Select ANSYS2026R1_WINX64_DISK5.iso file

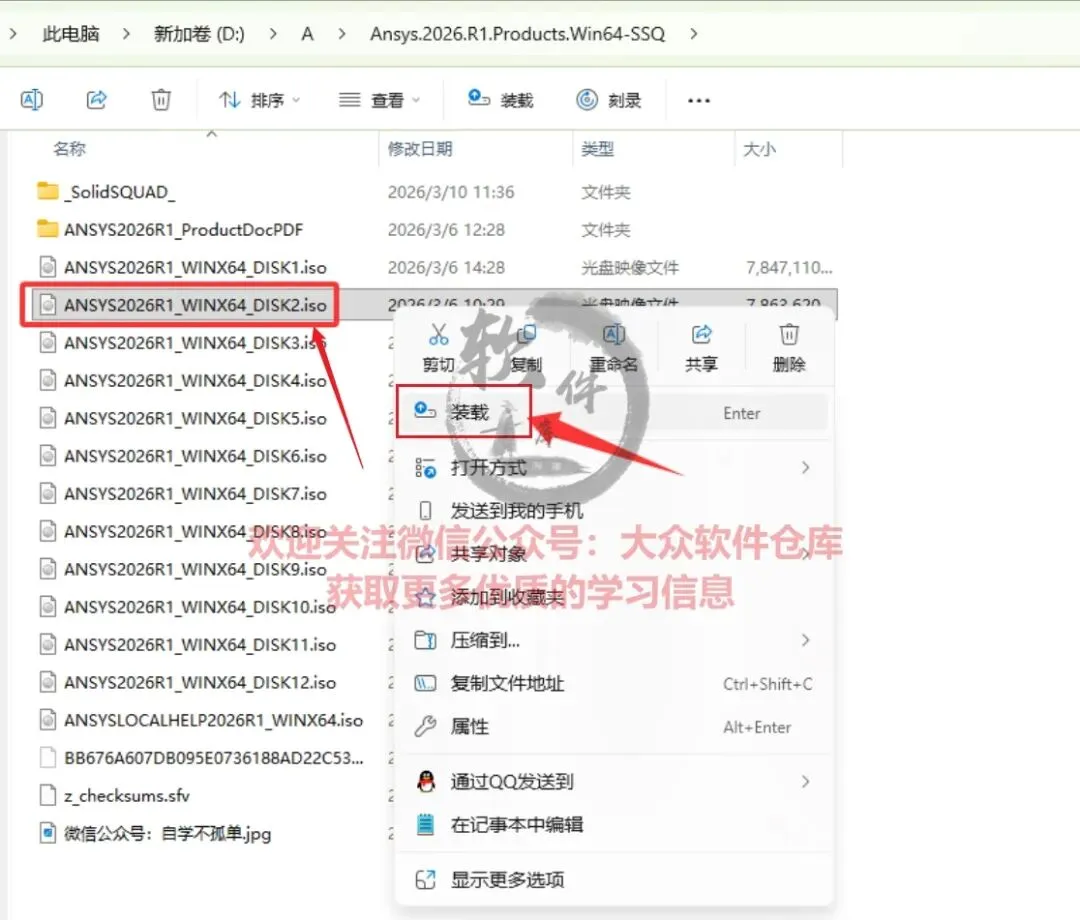pos(195,419)
